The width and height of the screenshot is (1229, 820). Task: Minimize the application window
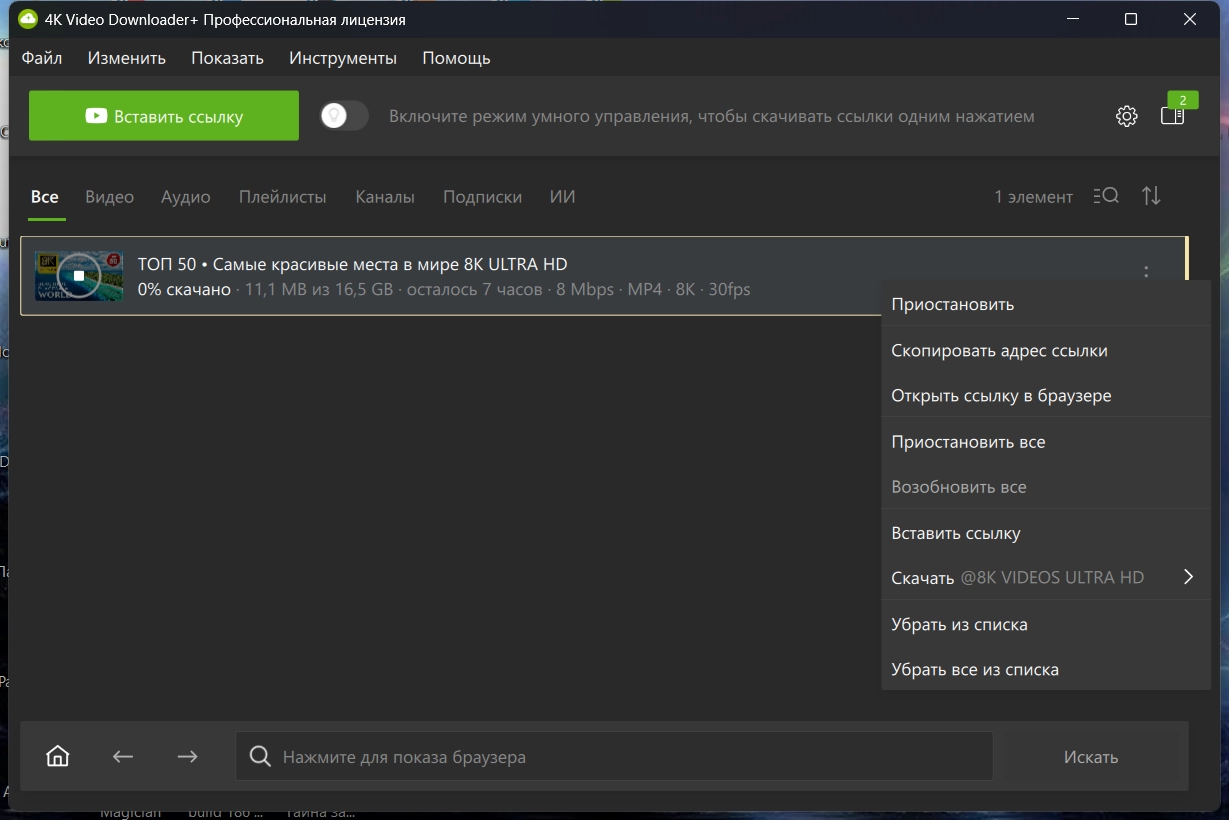(x=1072, y=19)
